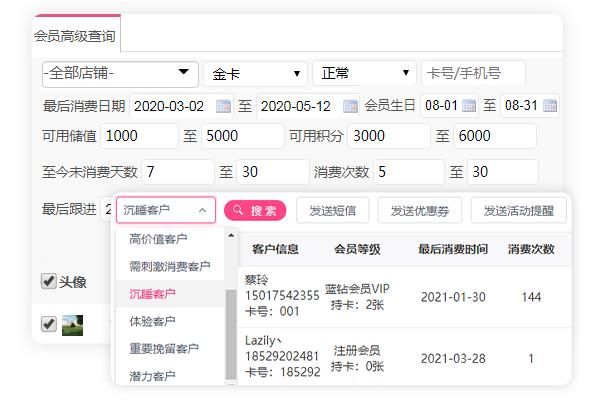Image resolution: width=596 pixels, height=407 pixels.
Task: Open calendar for birthday start 08-01
Action: (469, 105)
